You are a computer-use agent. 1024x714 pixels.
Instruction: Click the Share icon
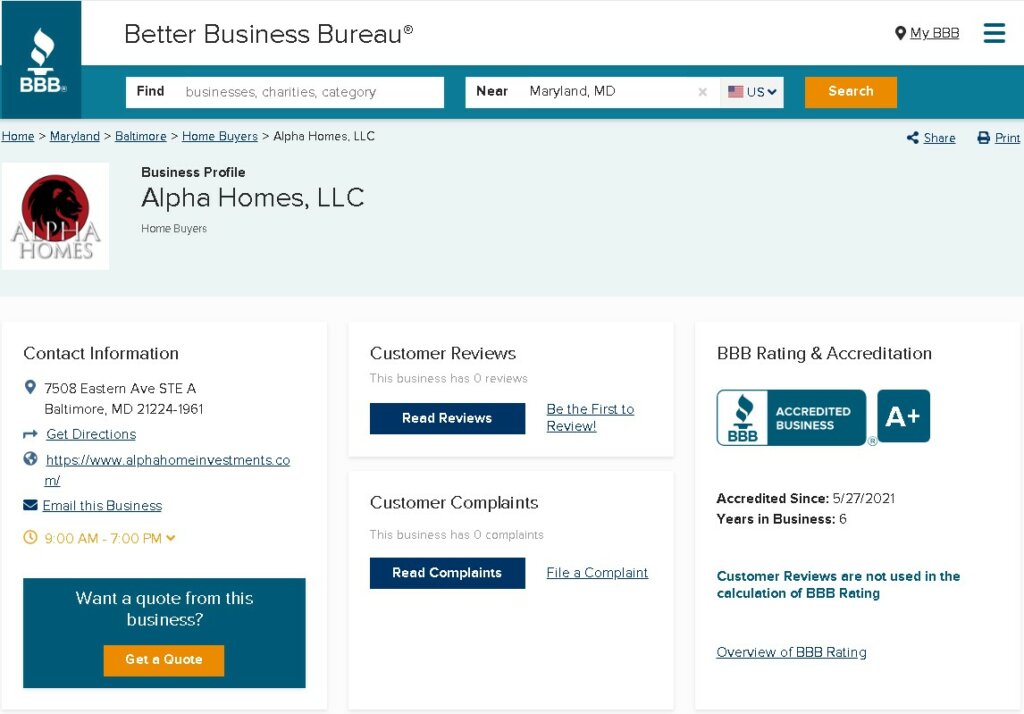point(912,138)
